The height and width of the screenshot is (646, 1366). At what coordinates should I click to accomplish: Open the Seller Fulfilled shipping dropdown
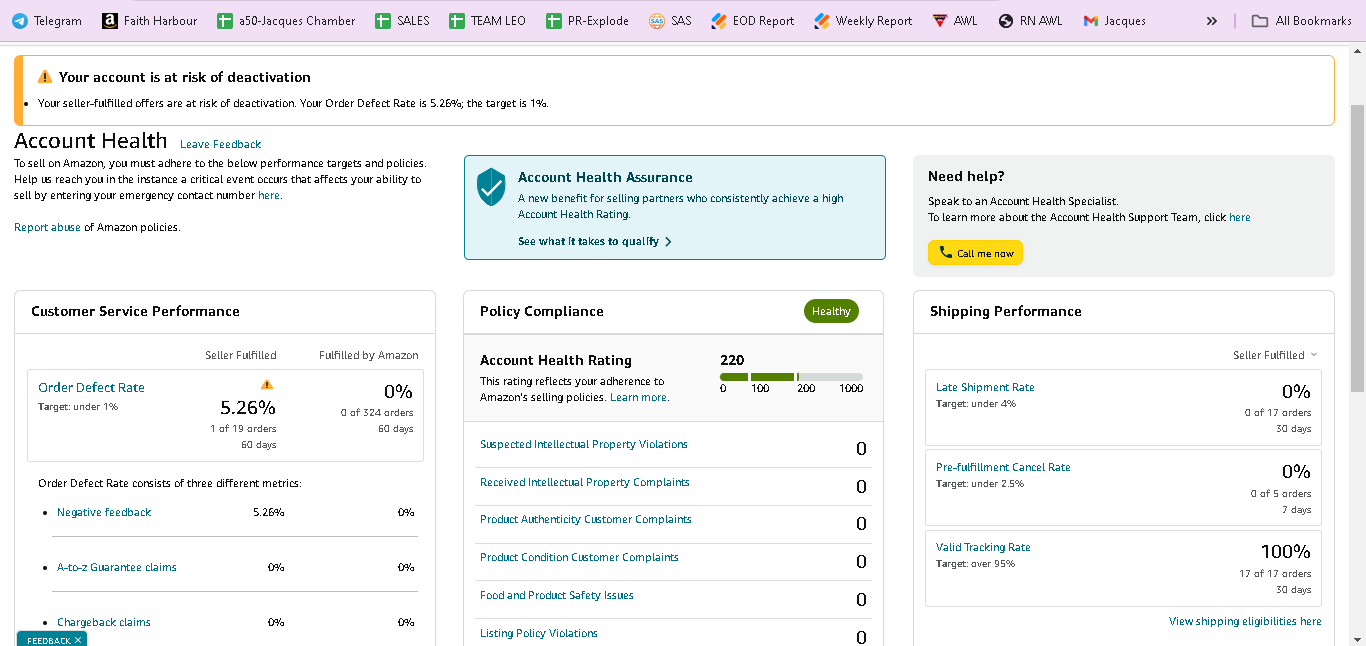click(1275, 355)
